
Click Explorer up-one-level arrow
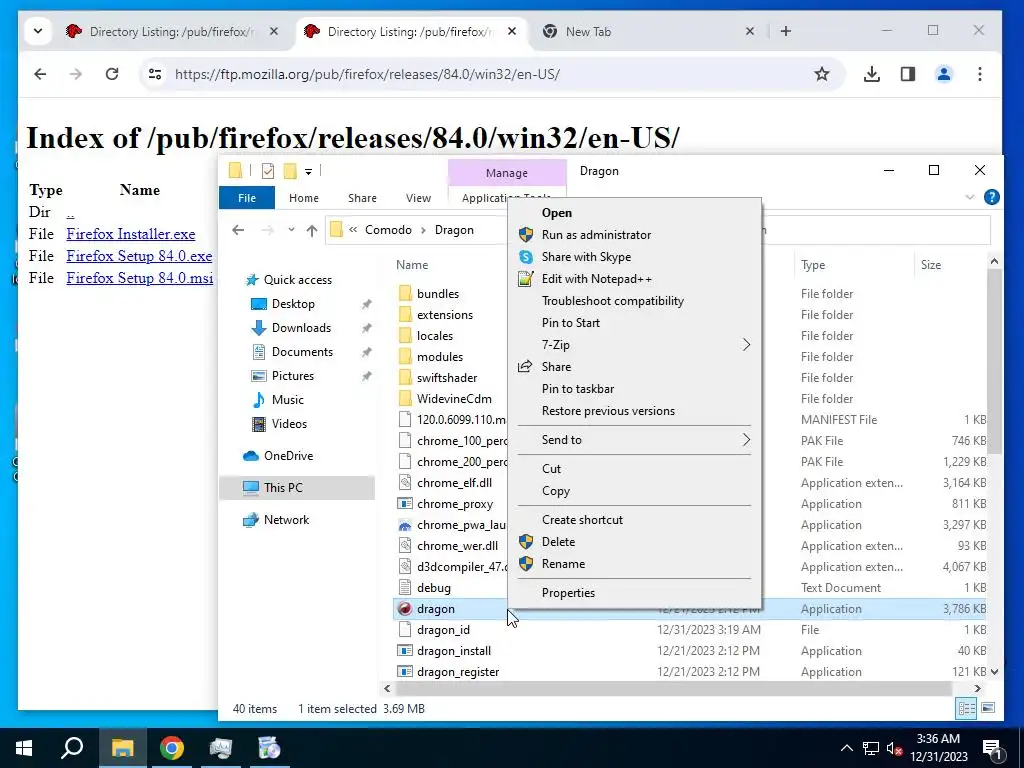tap(312, 230)
